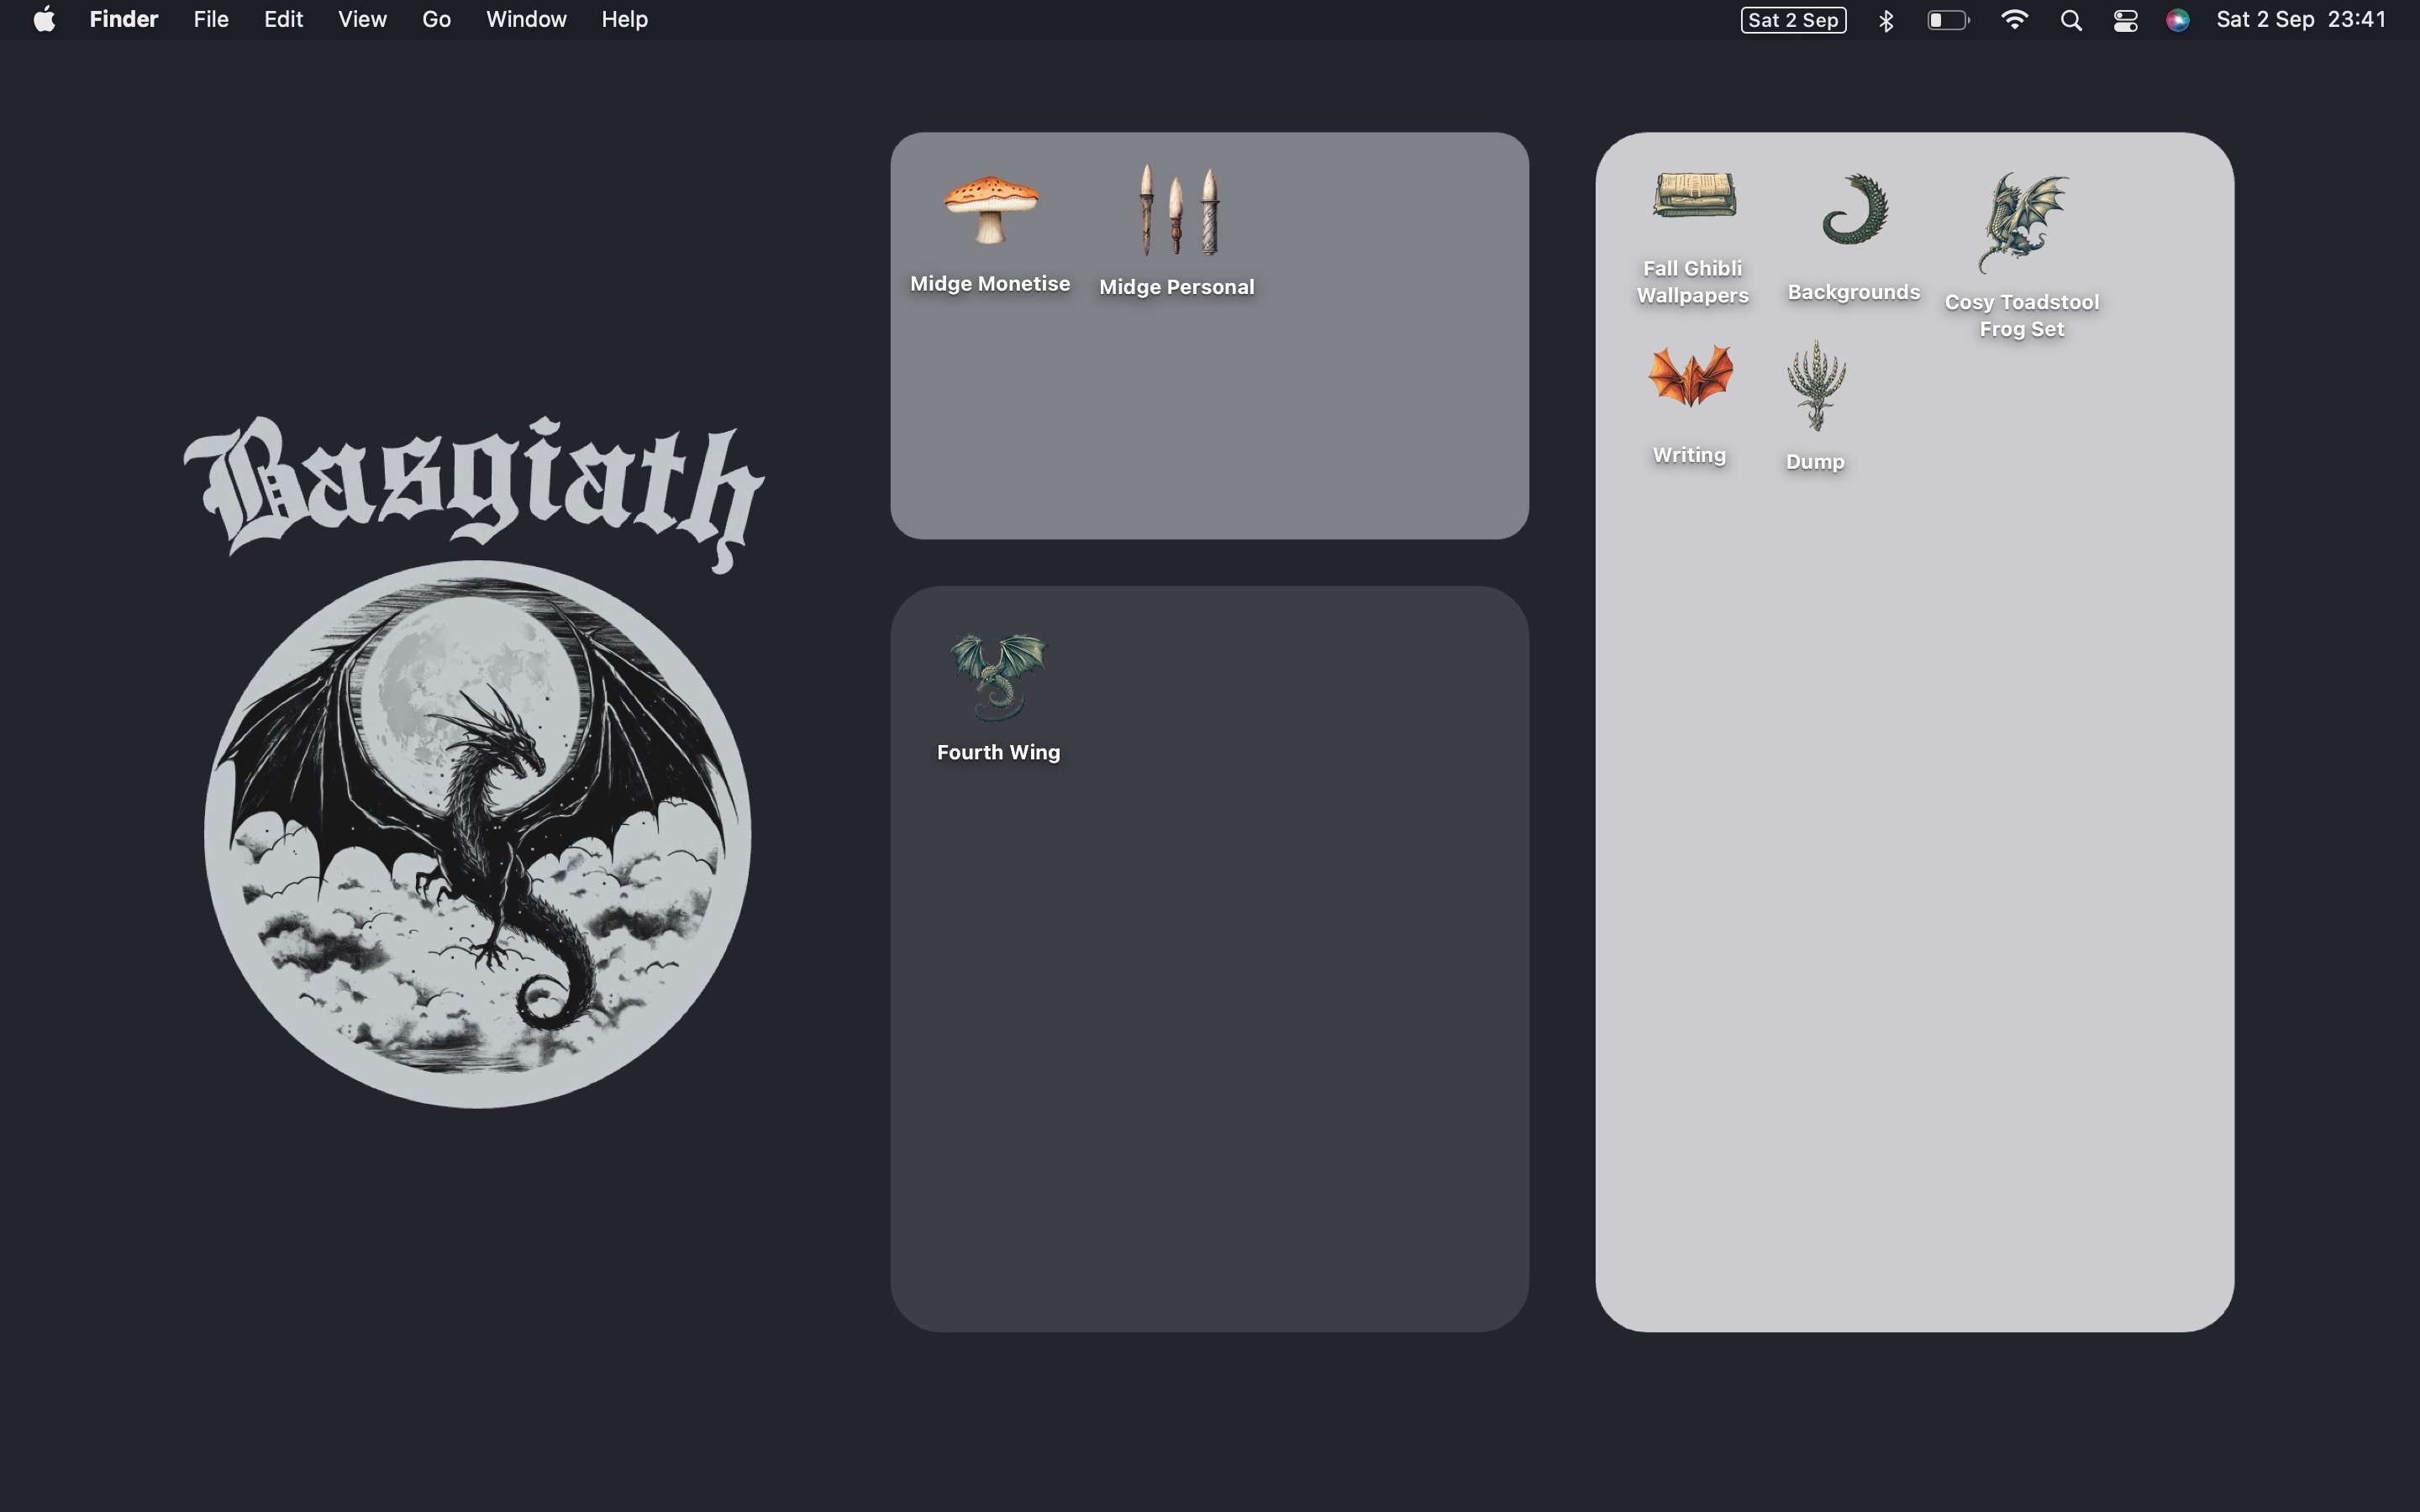Open the Midge Monetise folder
Image resolution: width=2420 pixels, height=1512 pixels.
tap(989, 213)
